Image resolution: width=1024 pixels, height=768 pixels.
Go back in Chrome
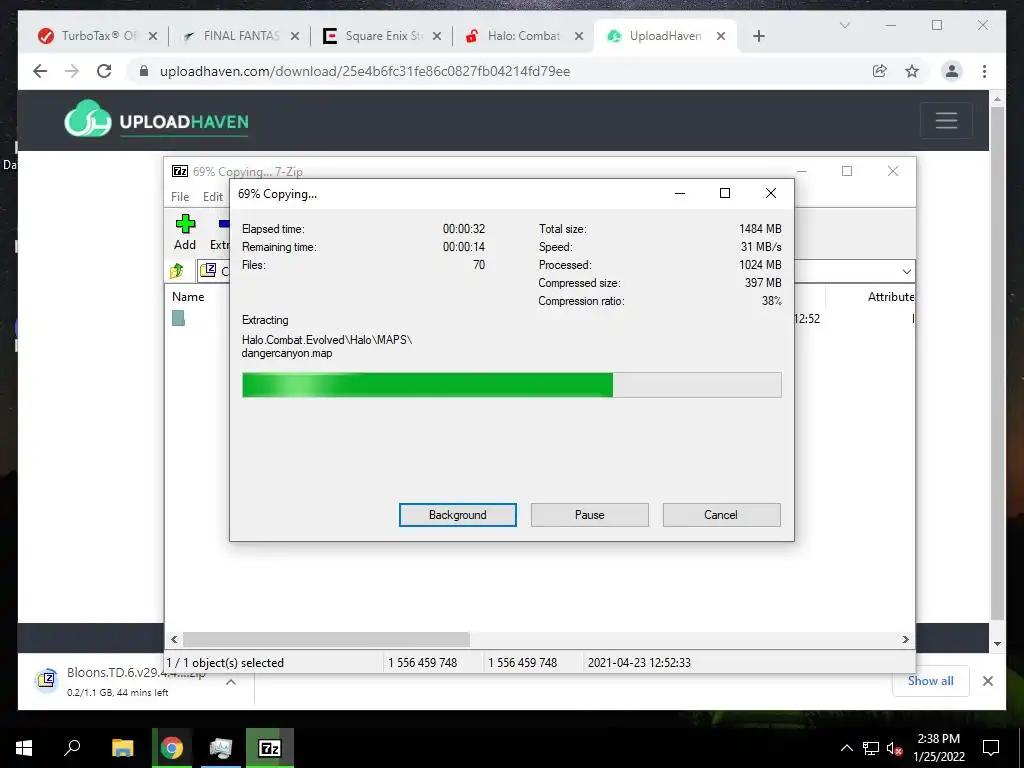(x=40, y=71)
